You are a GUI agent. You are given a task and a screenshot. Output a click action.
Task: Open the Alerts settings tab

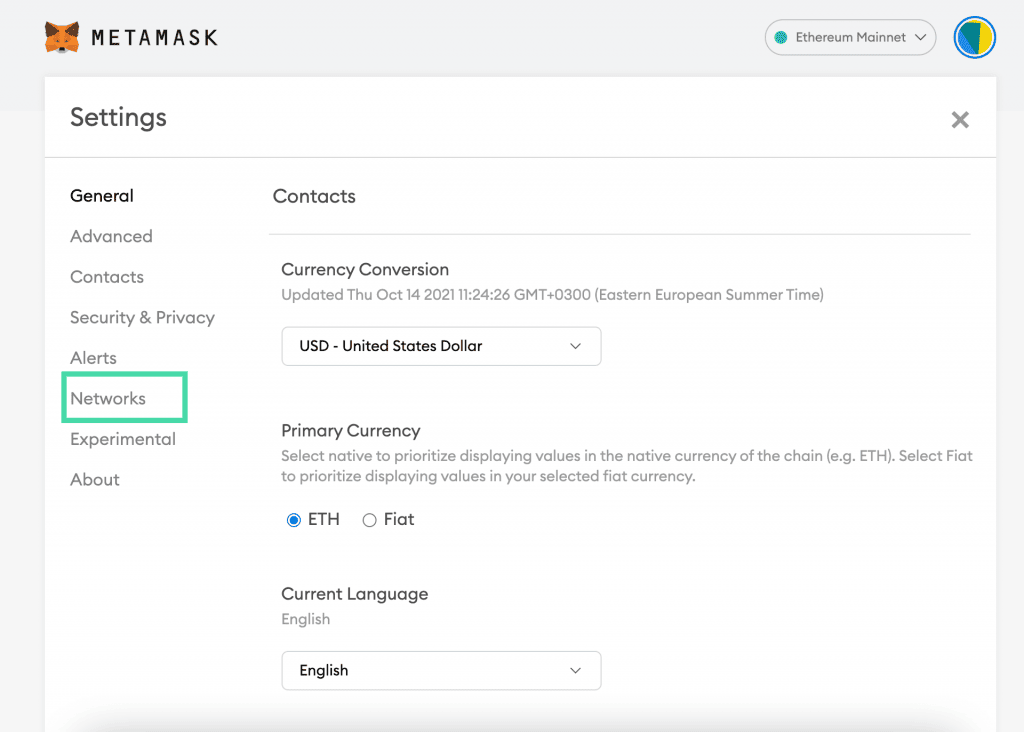point(93,358)
